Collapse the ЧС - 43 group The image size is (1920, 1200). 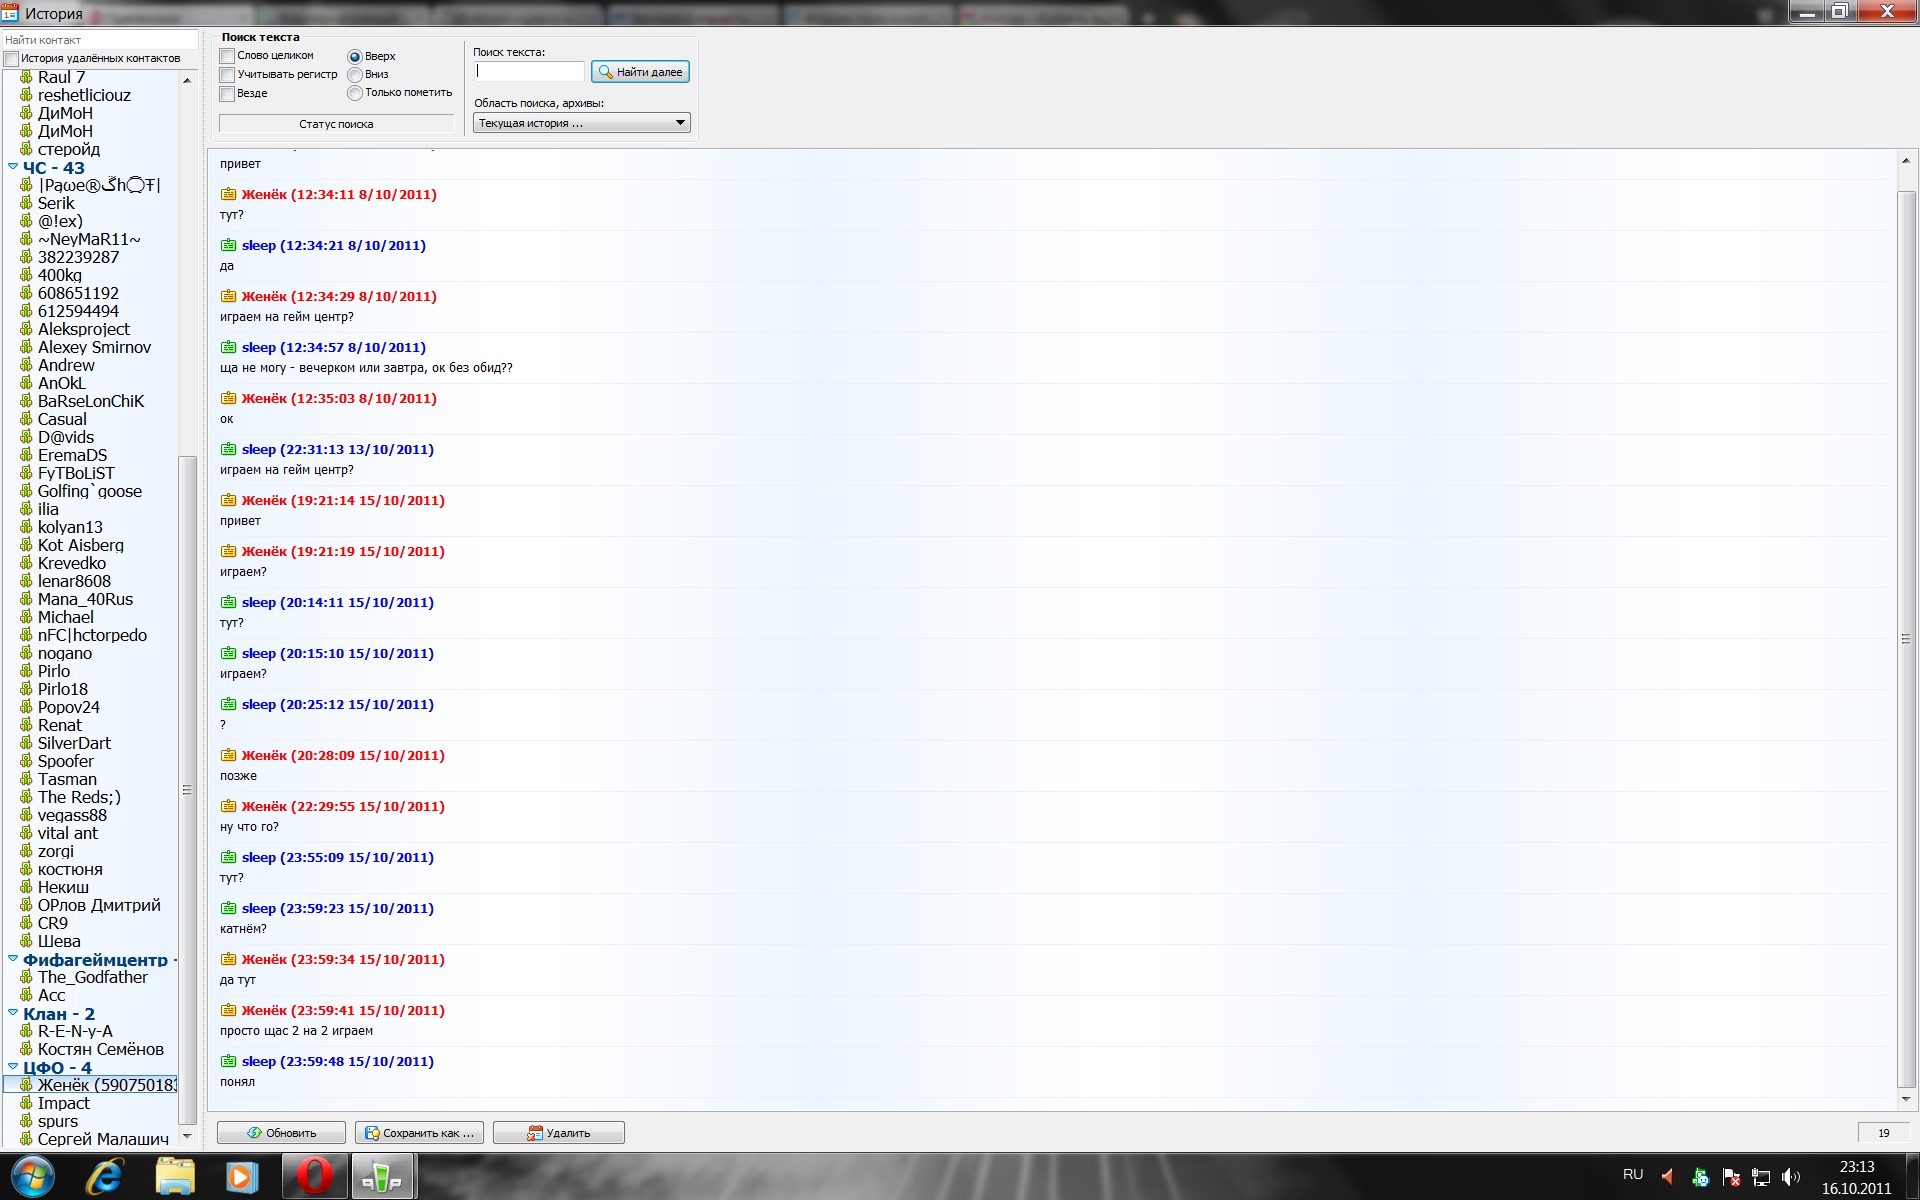[x=13, y=167]
